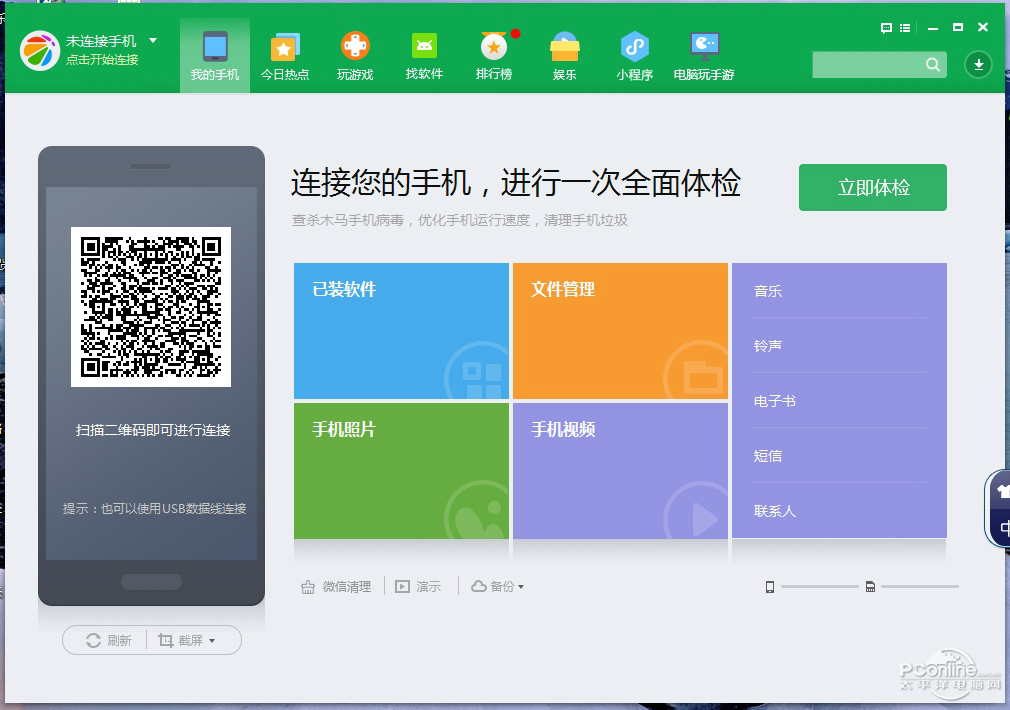
Task: Open 电脑玩手游 tab
Action: click(x=704, y=56)
